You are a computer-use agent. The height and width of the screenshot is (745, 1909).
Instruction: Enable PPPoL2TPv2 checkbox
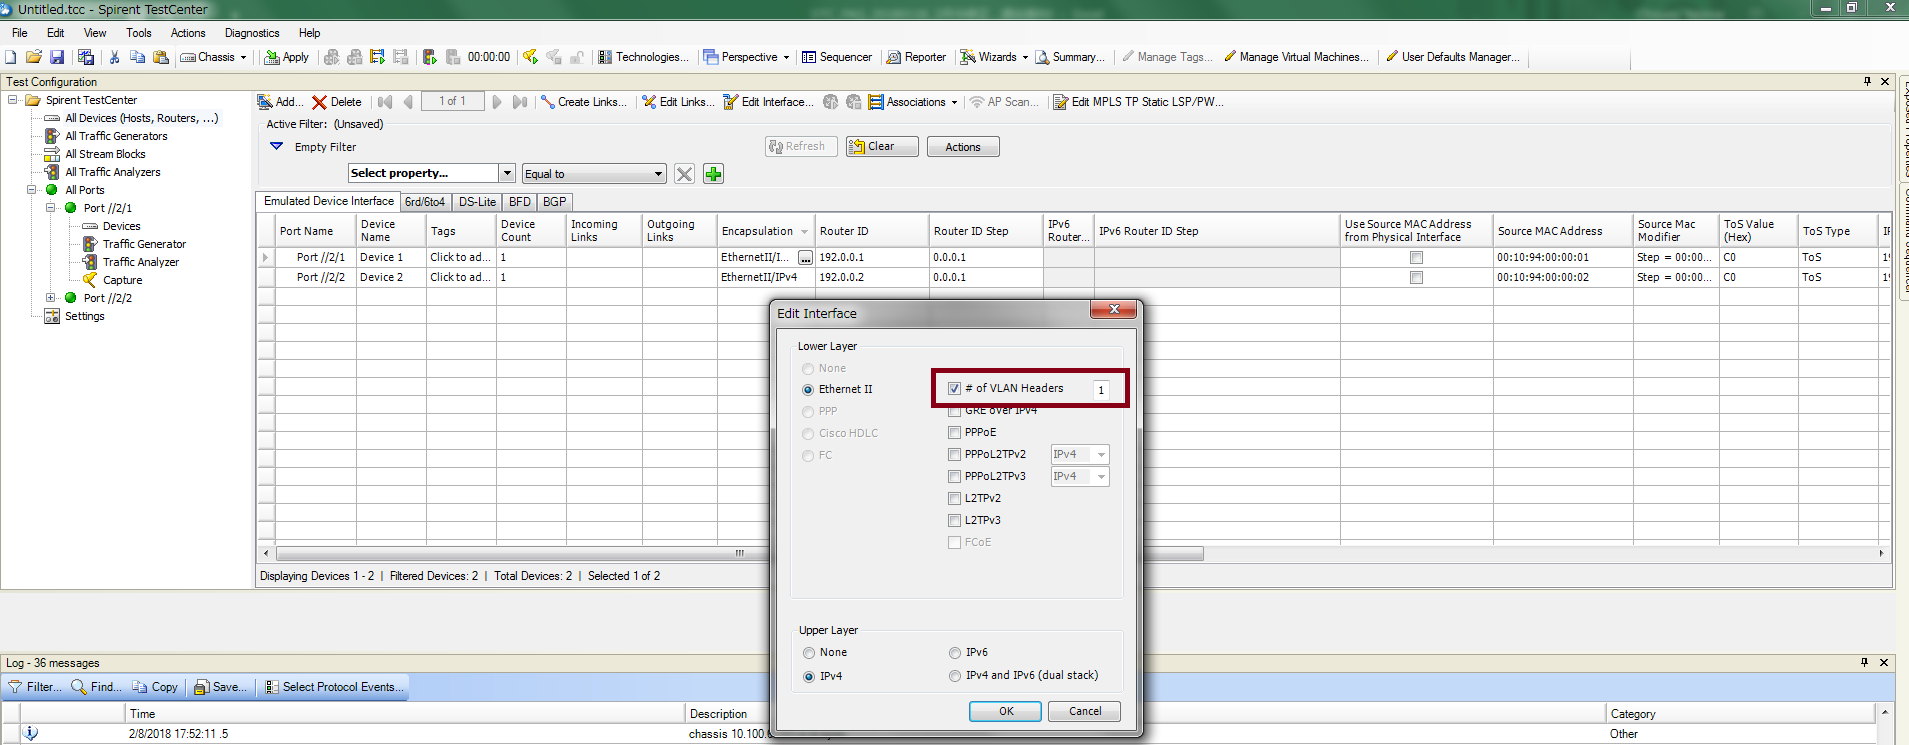pos(954,454)
